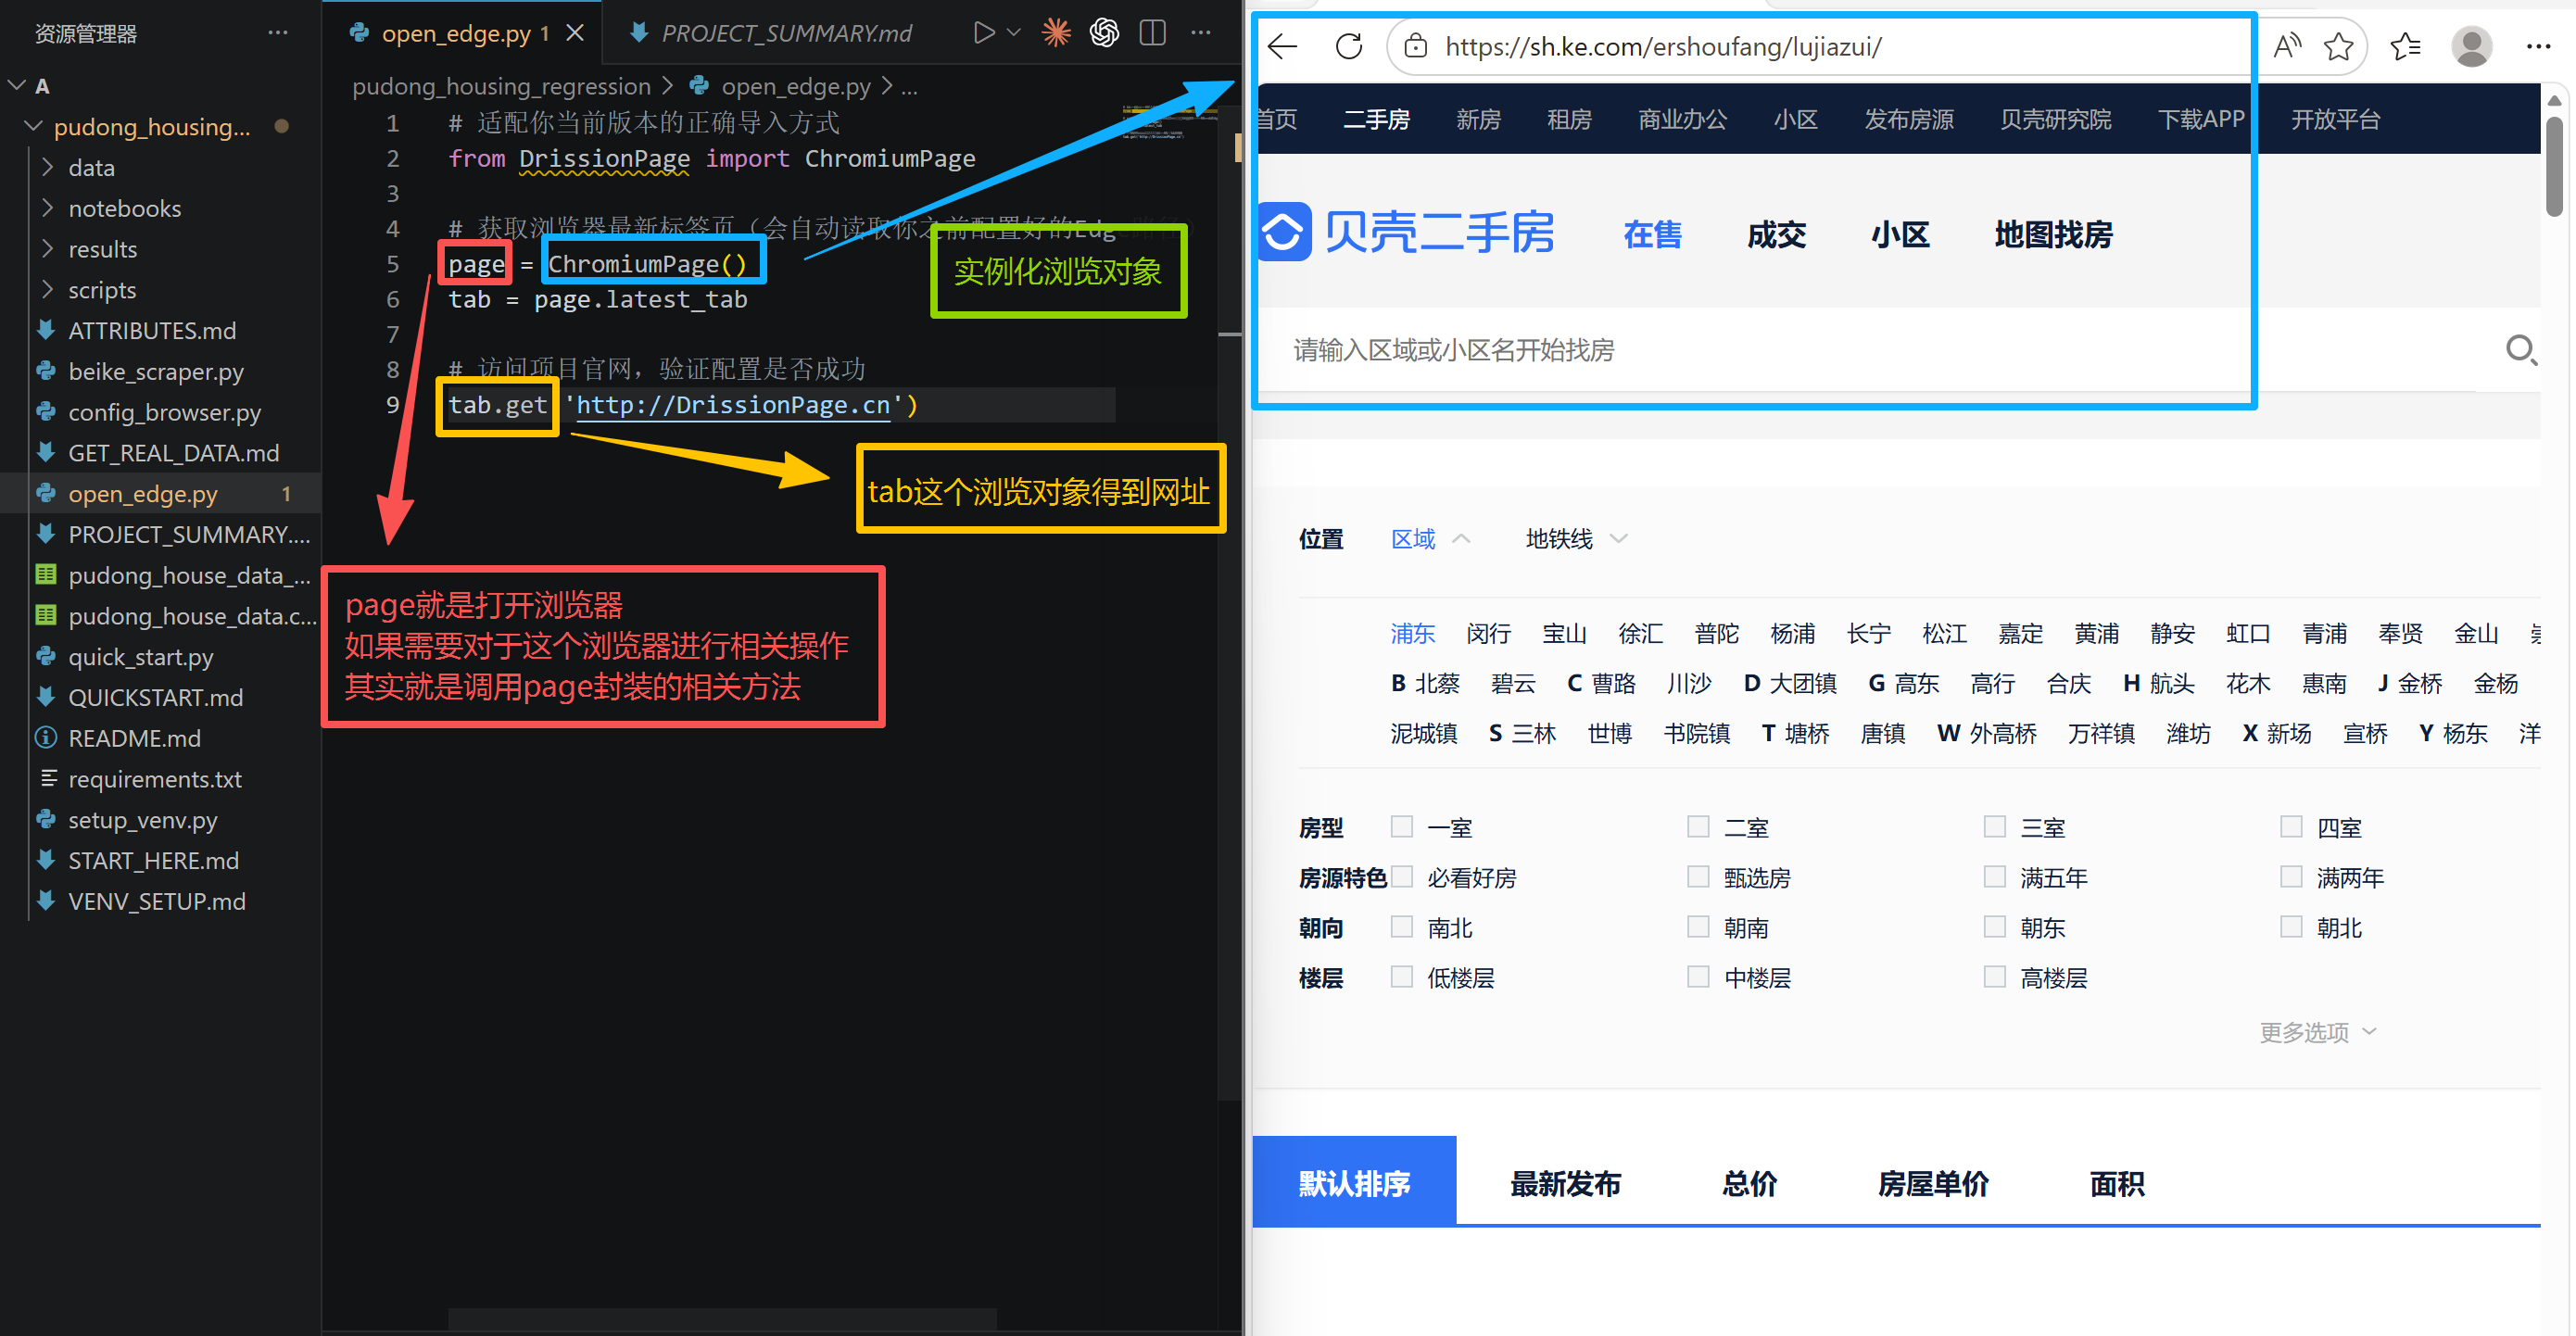The width and height of the screenshot is (2576, 1336).
Task: Open setup_venv.py file
Action: point(142,820)
